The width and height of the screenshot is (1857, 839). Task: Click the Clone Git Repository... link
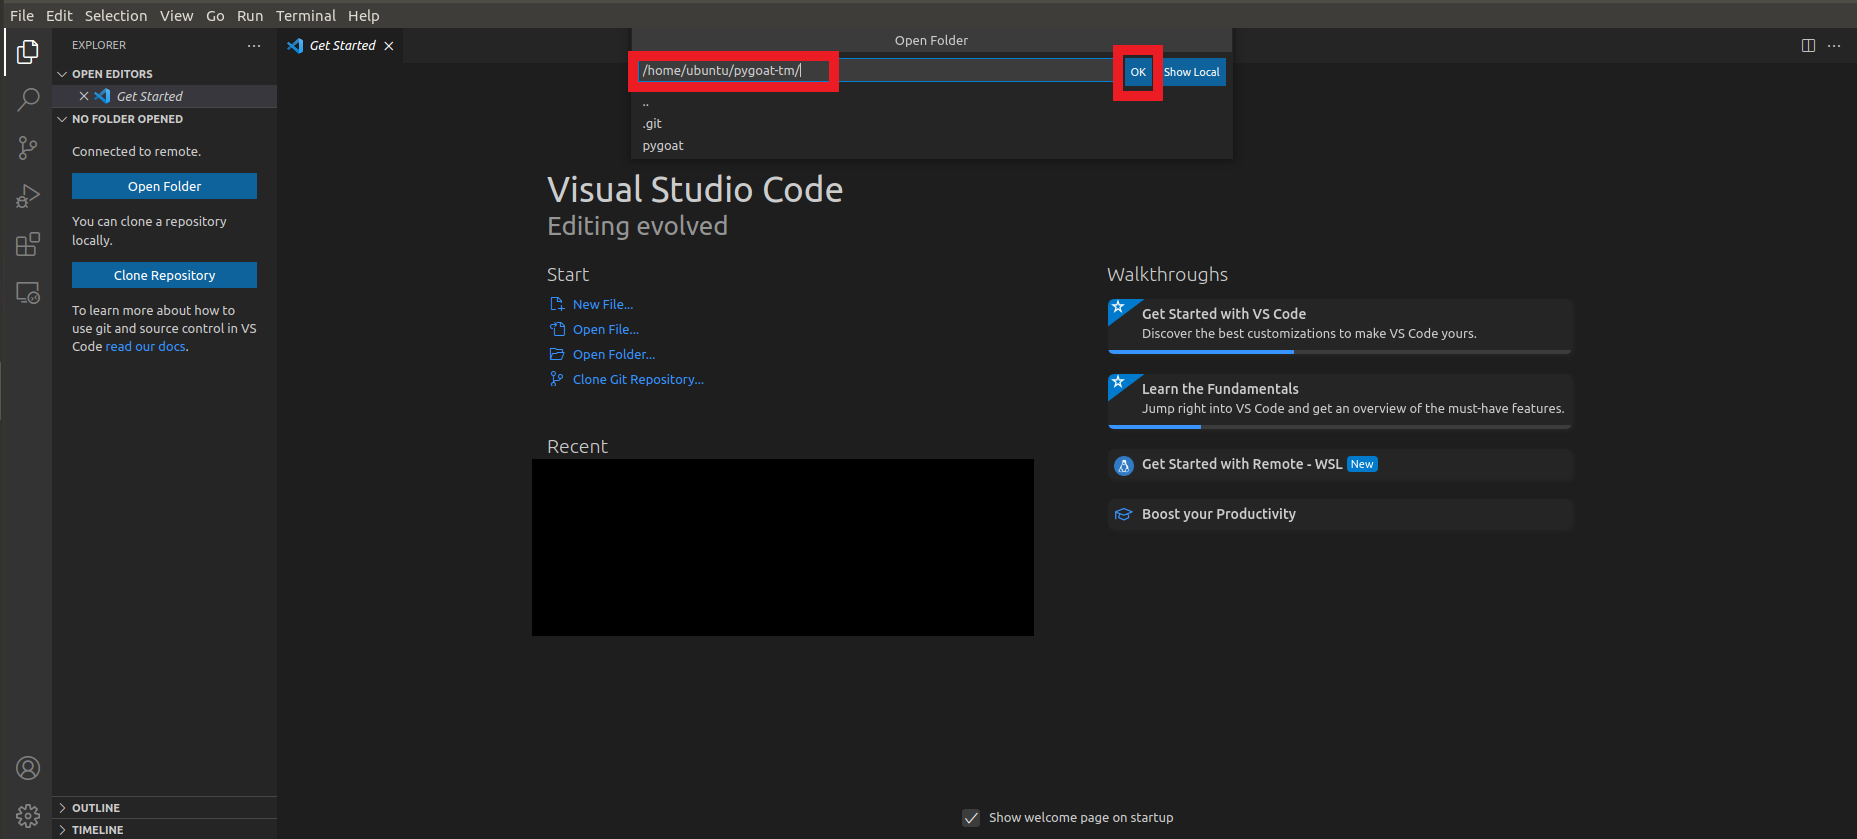[x=638, y=379]
